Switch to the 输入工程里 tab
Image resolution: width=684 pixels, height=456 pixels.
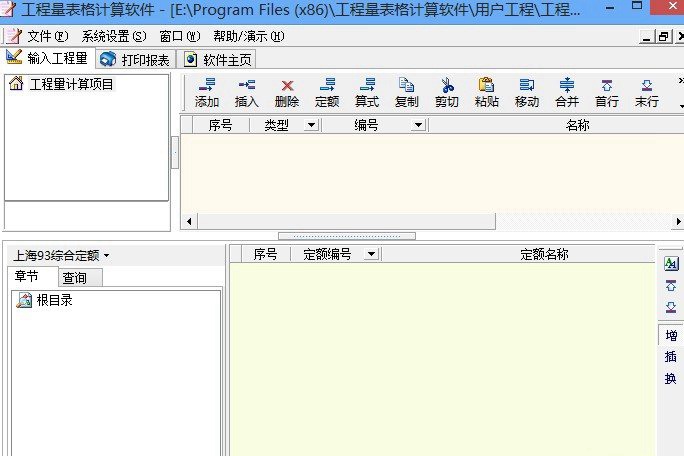coord(47,58)
